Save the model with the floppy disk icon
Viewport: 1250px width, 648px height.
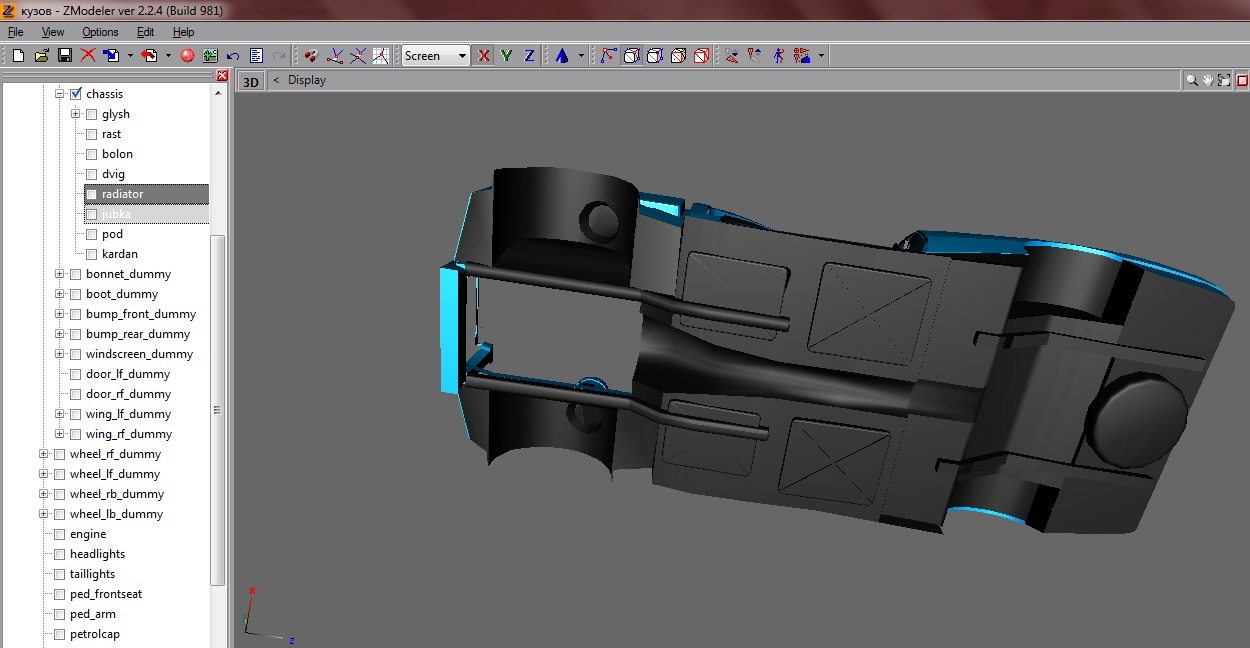tap(64, 56)
